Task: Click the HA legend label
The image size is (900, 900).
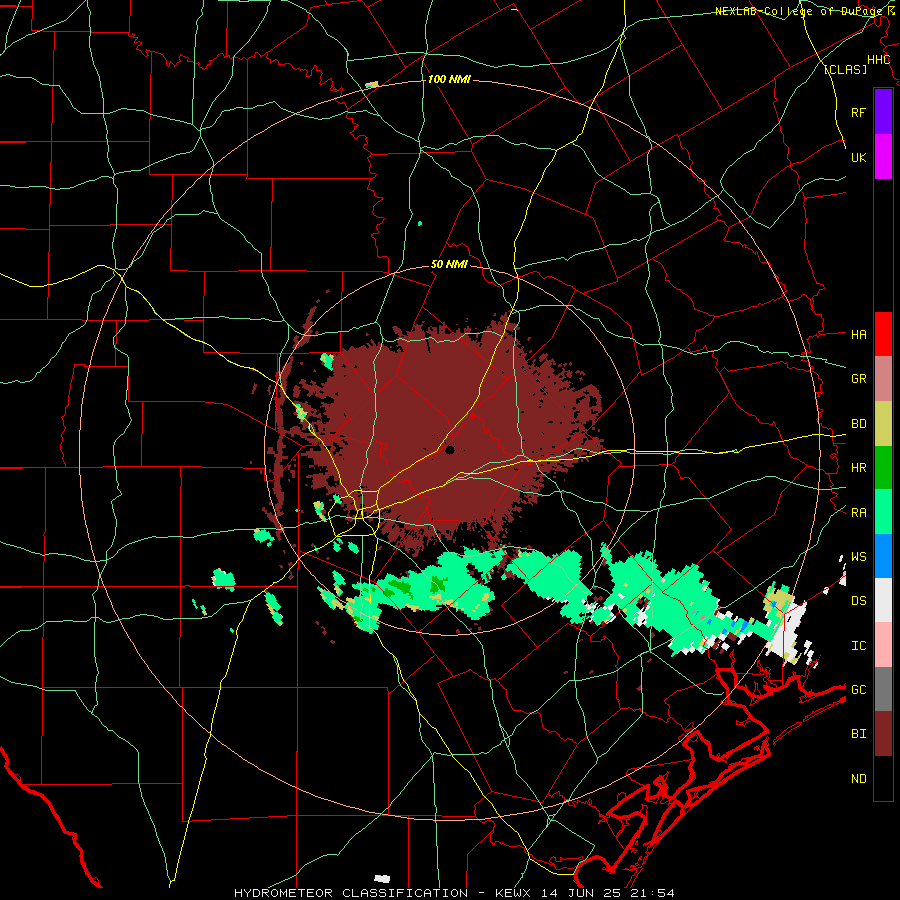Action: (858, 335)
